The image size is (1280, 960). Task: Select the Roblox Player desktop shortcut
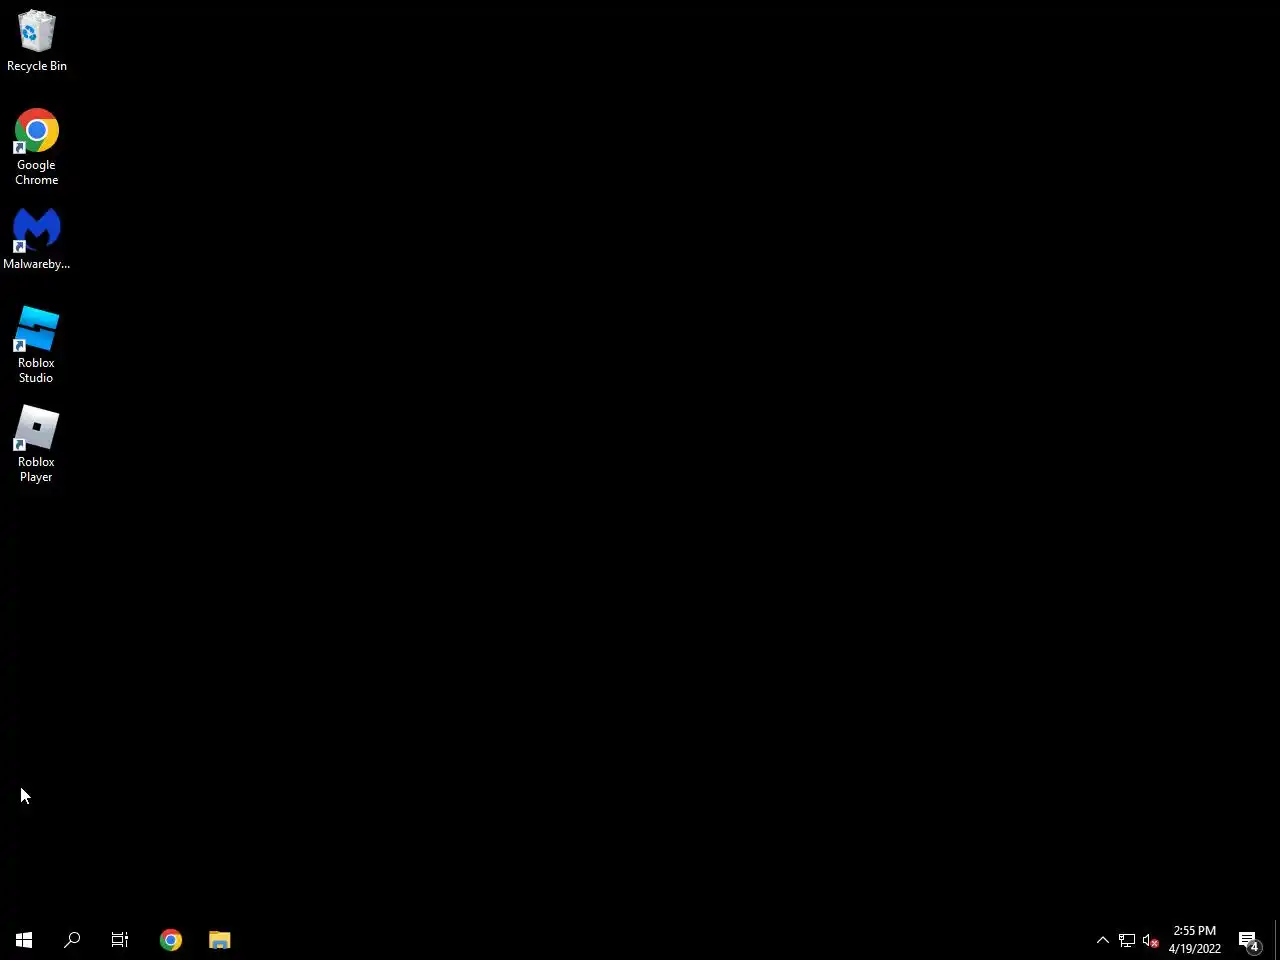pyautogui.click(x=37, y=444)
